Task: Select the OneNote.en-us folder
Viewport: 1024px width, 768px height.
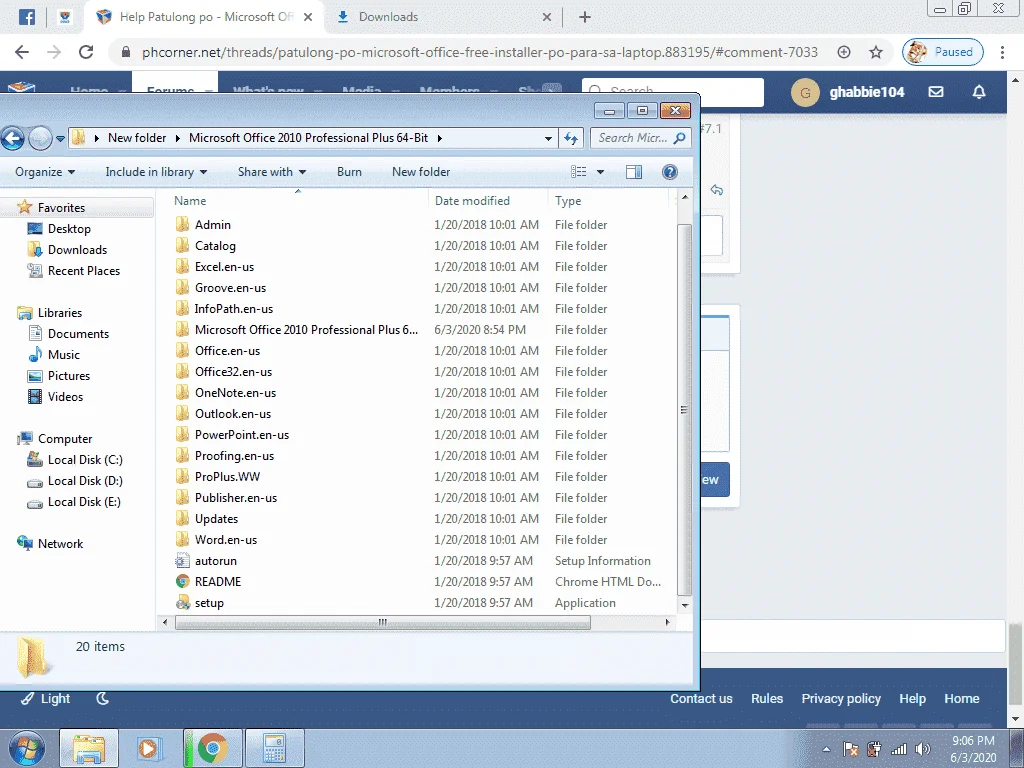Action: pyautogui.click(x=235, y=392)
